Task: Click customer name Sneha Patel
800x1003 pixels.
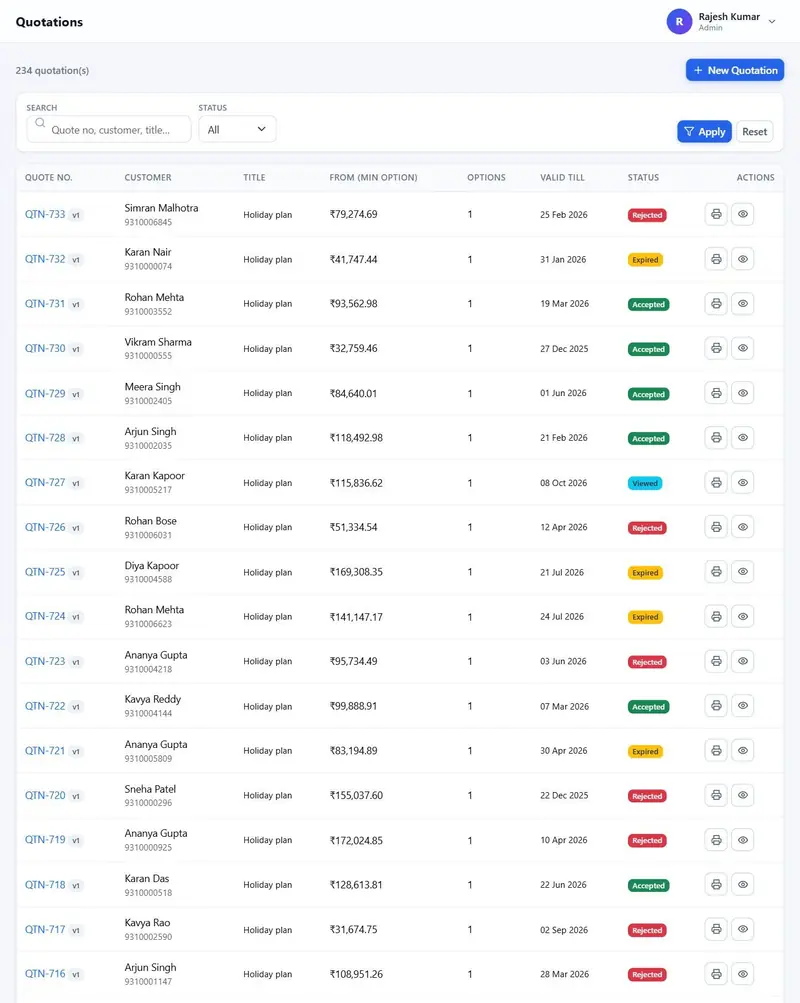Action: pyautogui.click(x=150, y=789)
